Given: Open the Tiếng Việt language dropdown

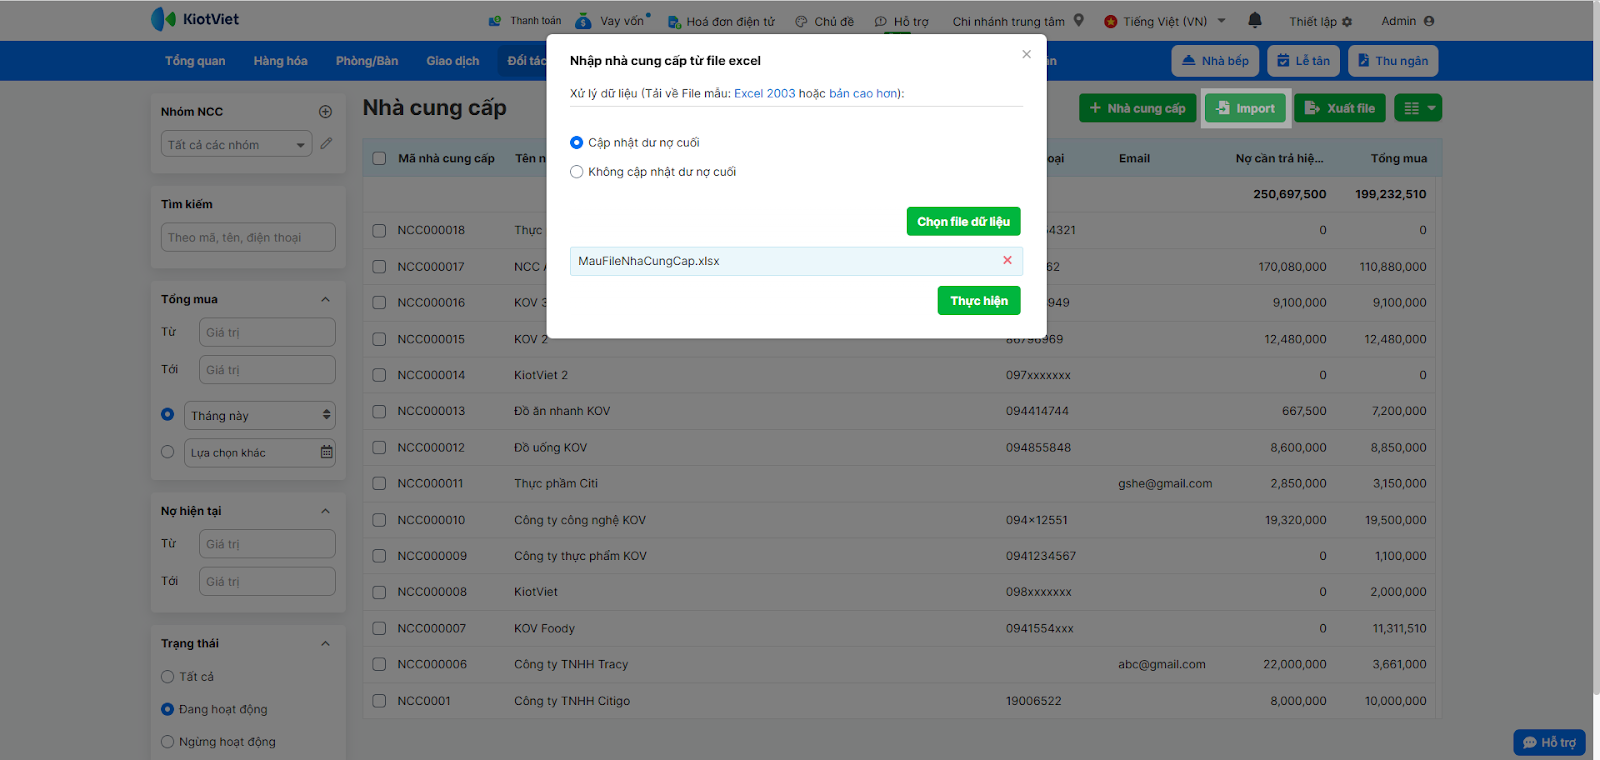Looking at the screenshot, I should point(1165,21).
